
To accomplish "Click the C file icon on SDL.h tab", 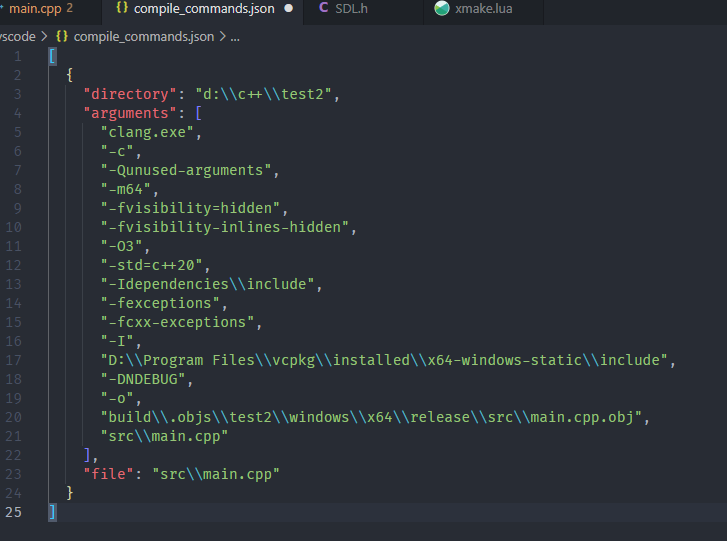I will 324,8.
